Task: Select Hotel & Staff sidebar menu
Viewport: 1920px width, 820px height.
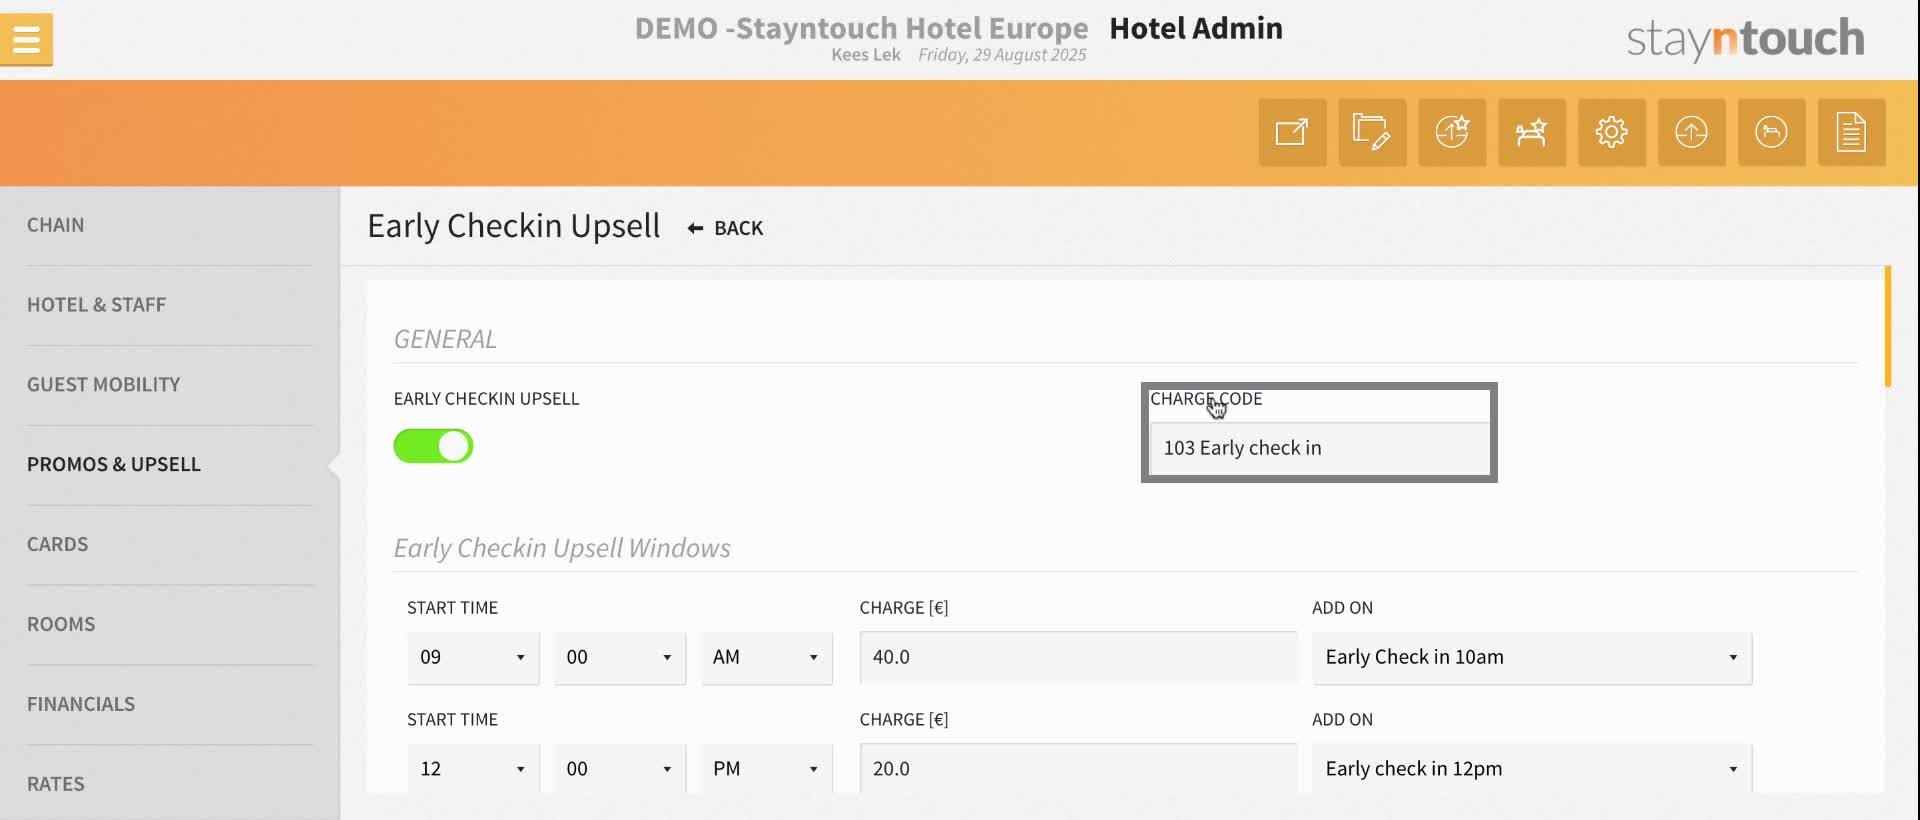Action: point(97,305)
